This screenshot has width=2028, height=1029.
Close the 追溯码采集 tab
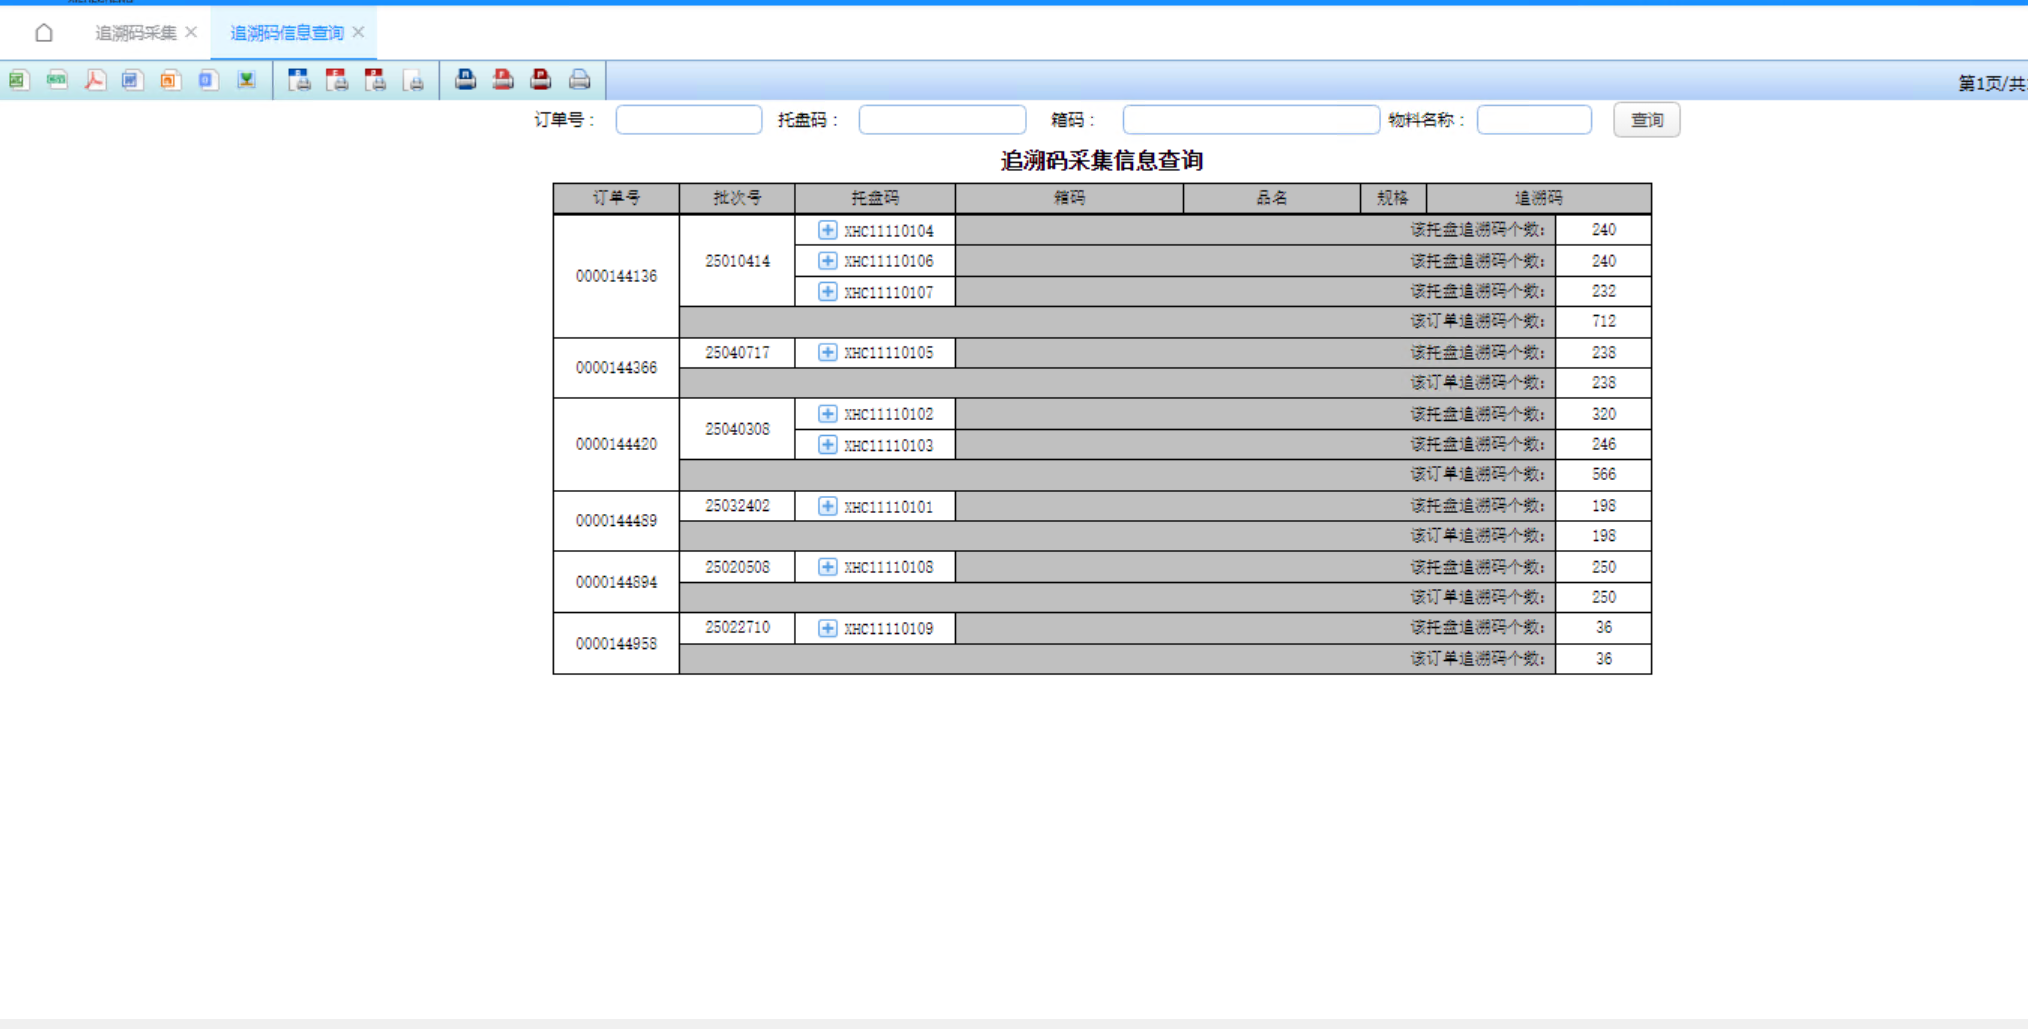coord(189,32)
